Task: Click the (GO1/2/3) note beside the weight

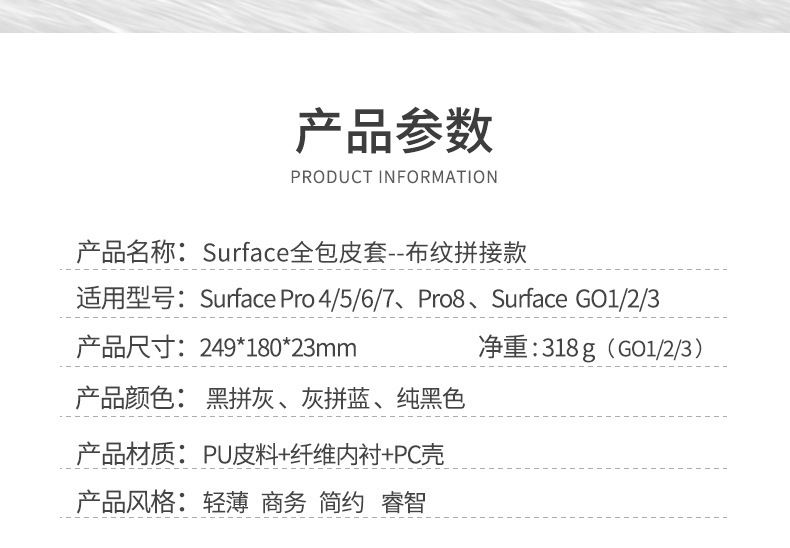Action: [x=660, y=349]
